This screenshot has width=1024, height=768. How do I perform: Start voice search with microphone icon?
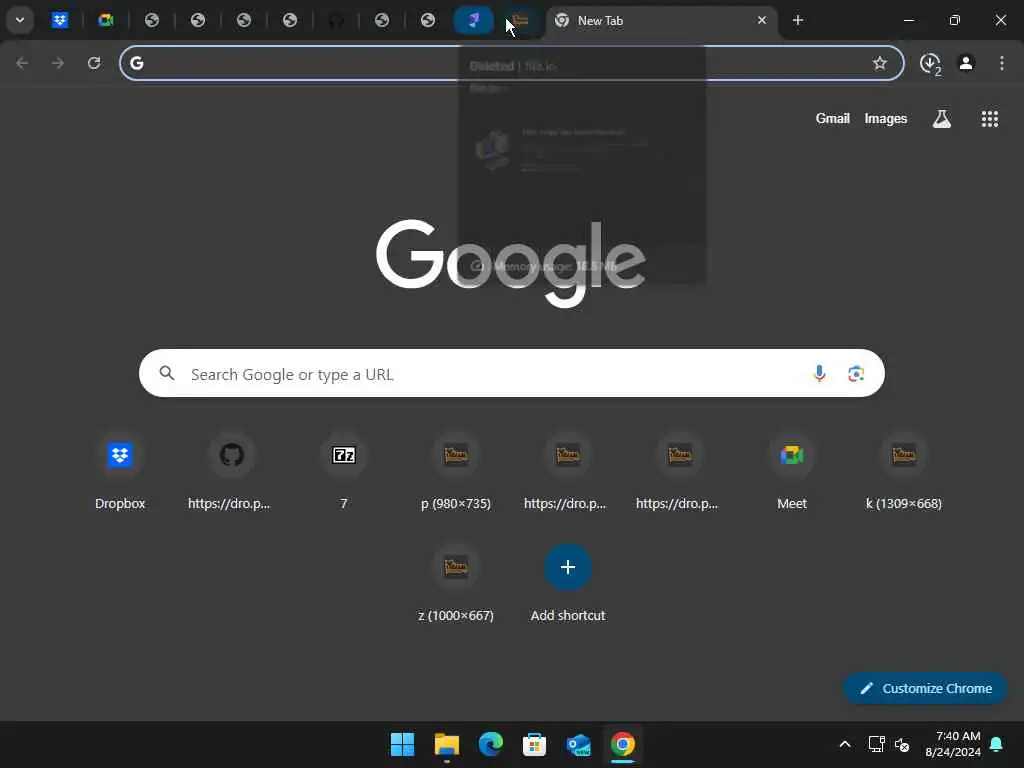pos(819,373)
